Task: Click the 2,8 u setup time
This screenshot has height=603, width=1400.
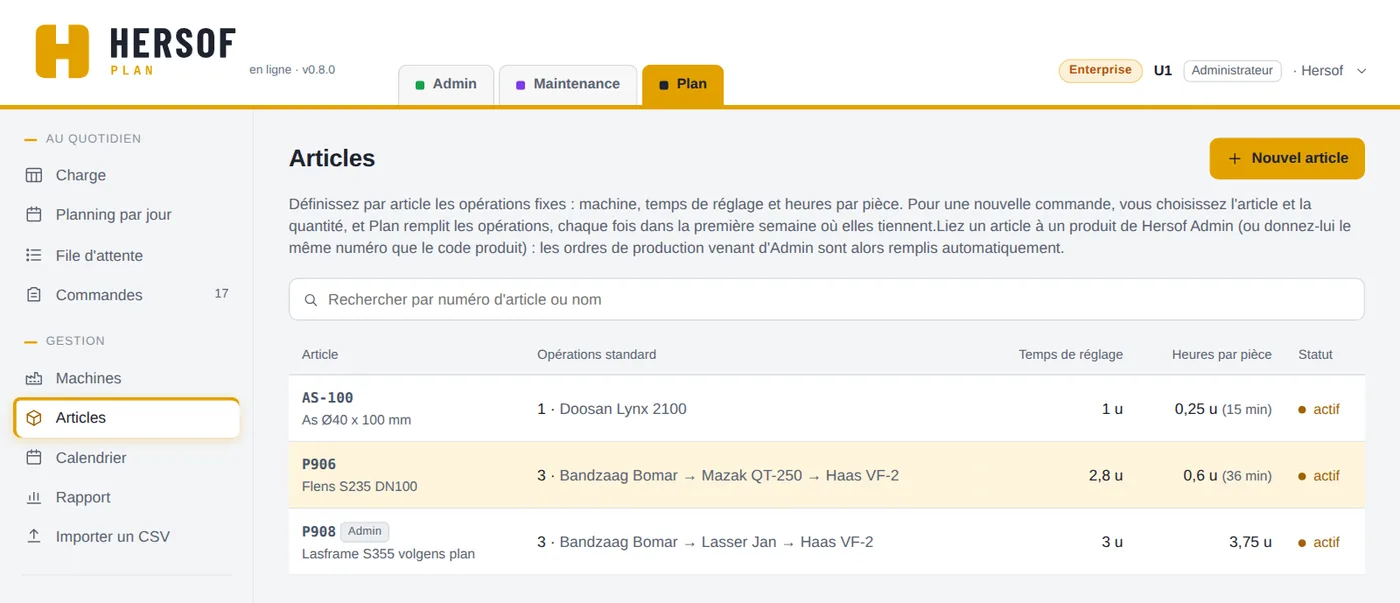Action: (x=1106, y=475)
